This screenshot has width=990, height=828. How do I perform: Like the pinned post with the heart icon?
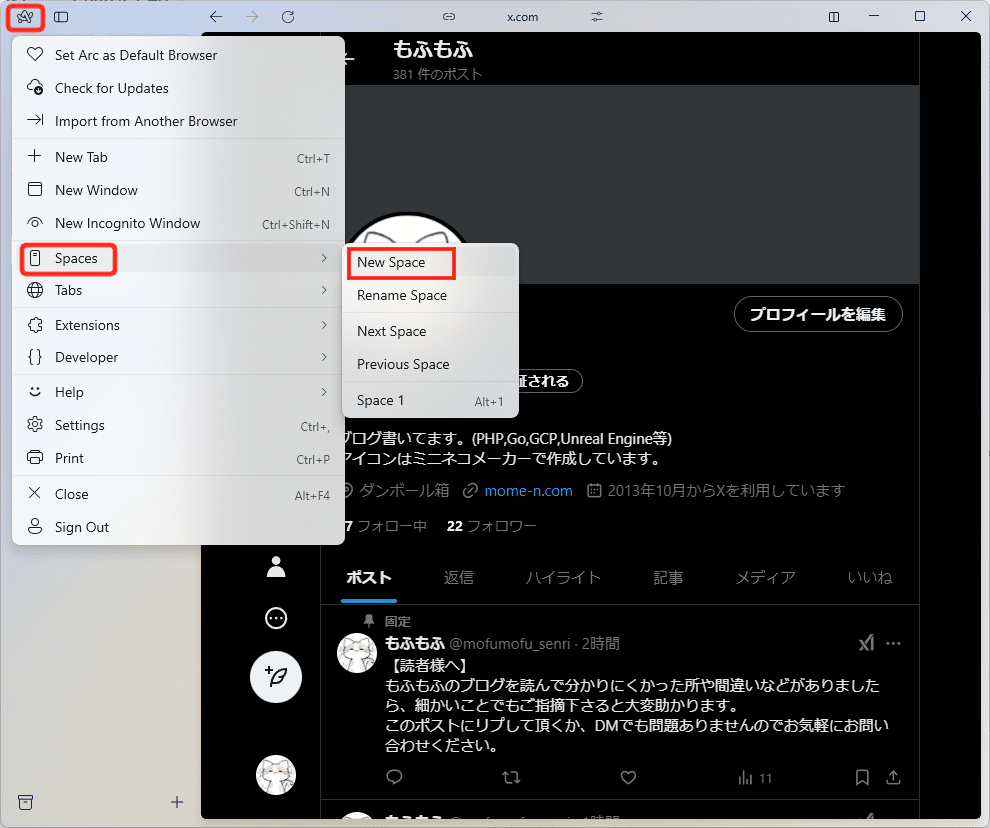coord(628,777)
